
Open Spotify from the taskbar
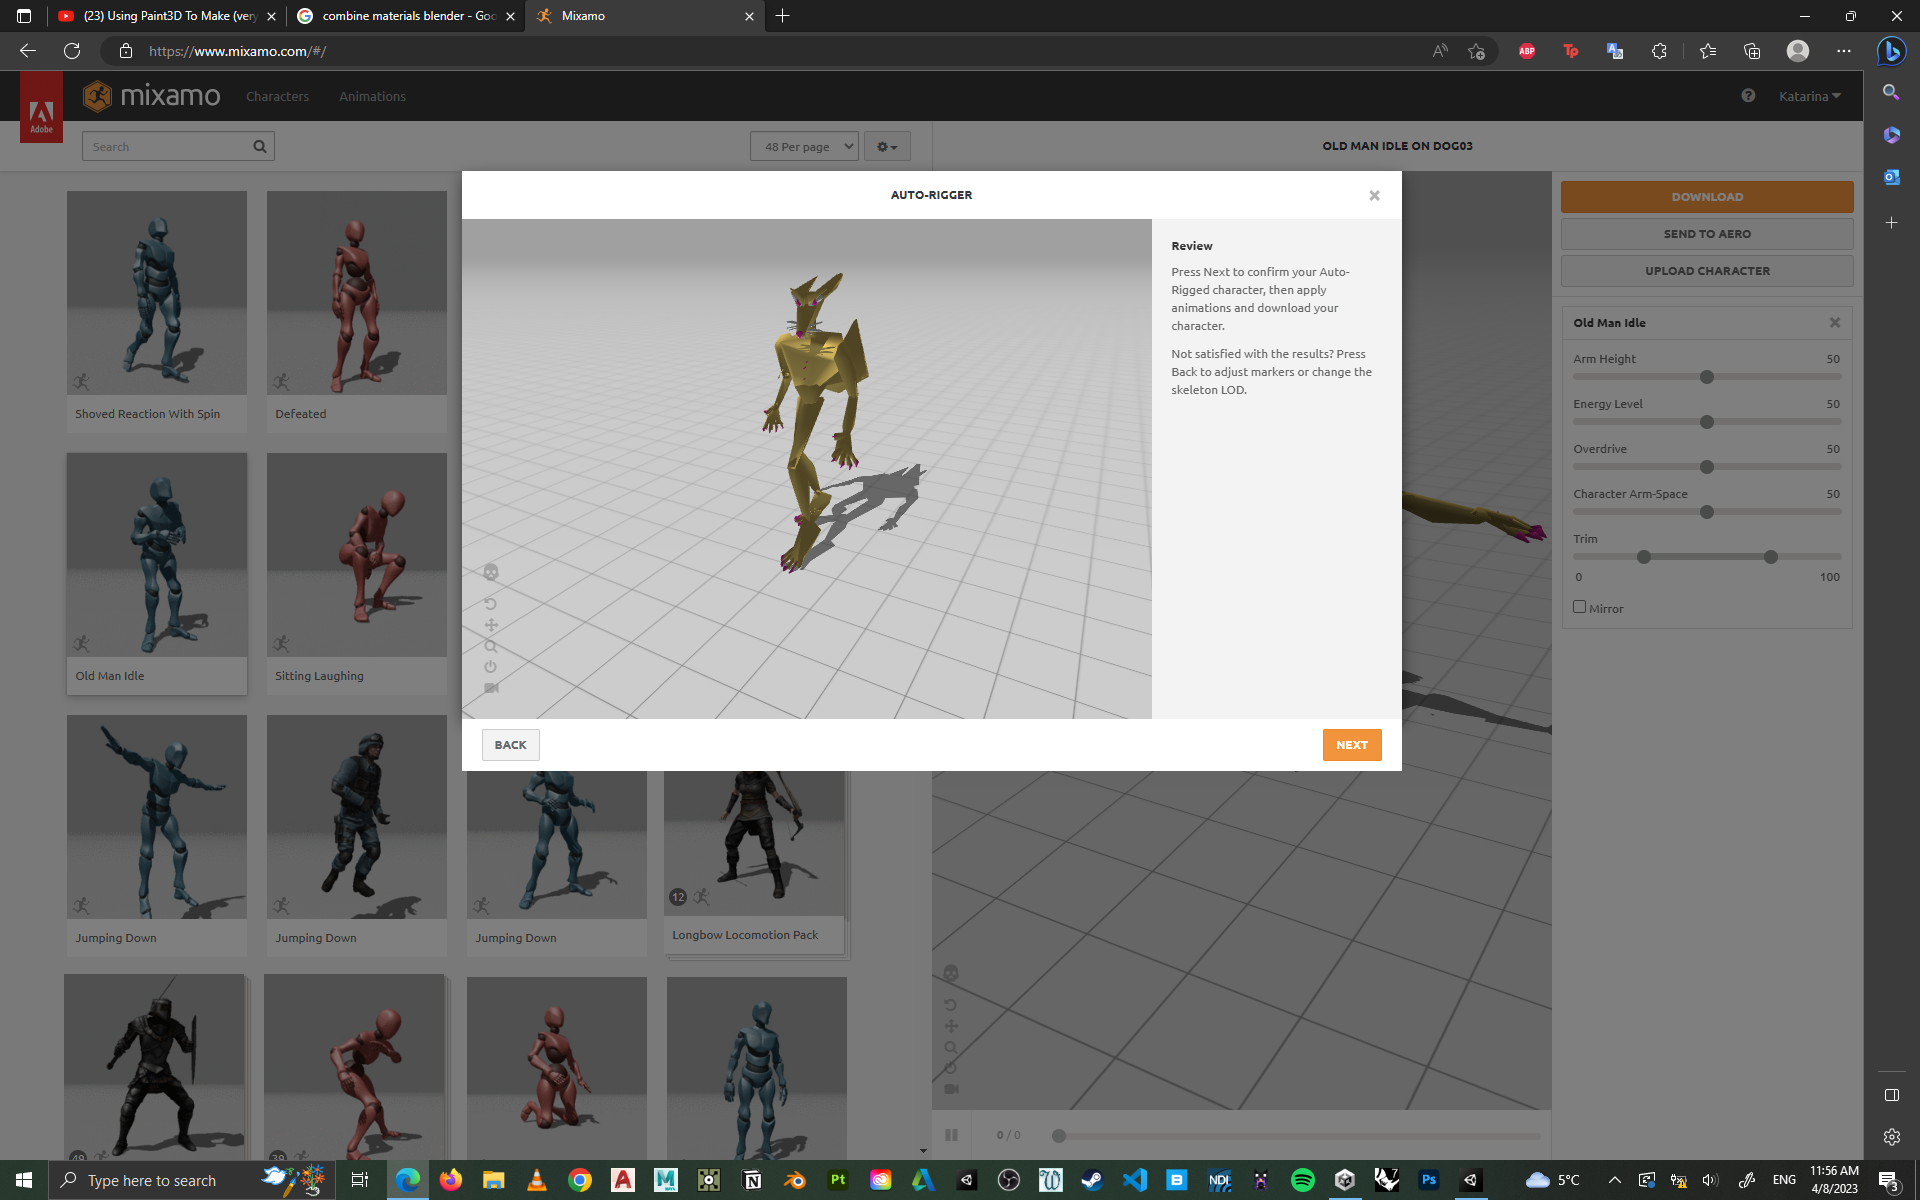pos(1302,1180)
